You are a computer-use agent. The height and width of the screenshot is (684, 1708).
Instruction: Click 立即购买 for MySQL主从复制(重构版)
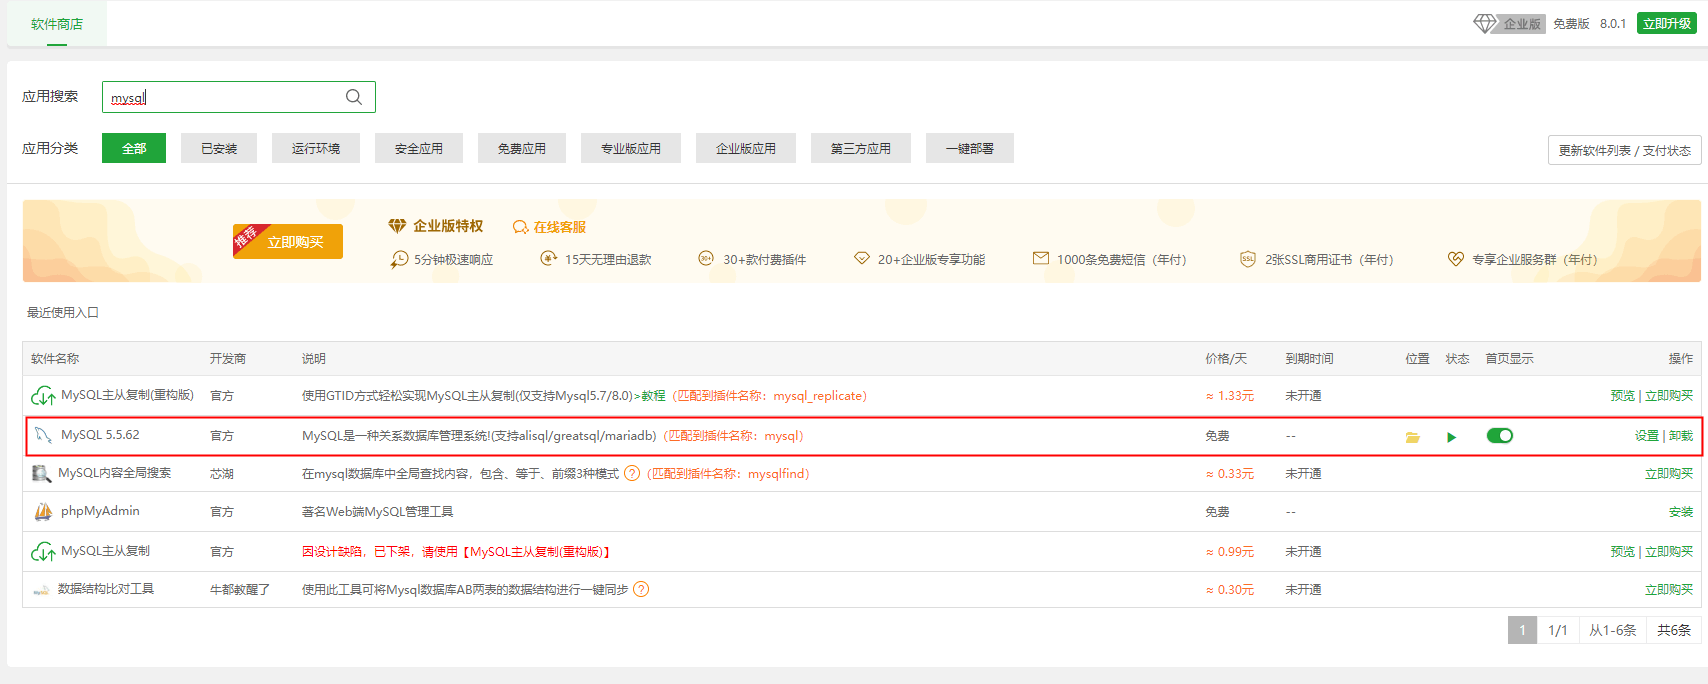click(x=1669, y=396)
